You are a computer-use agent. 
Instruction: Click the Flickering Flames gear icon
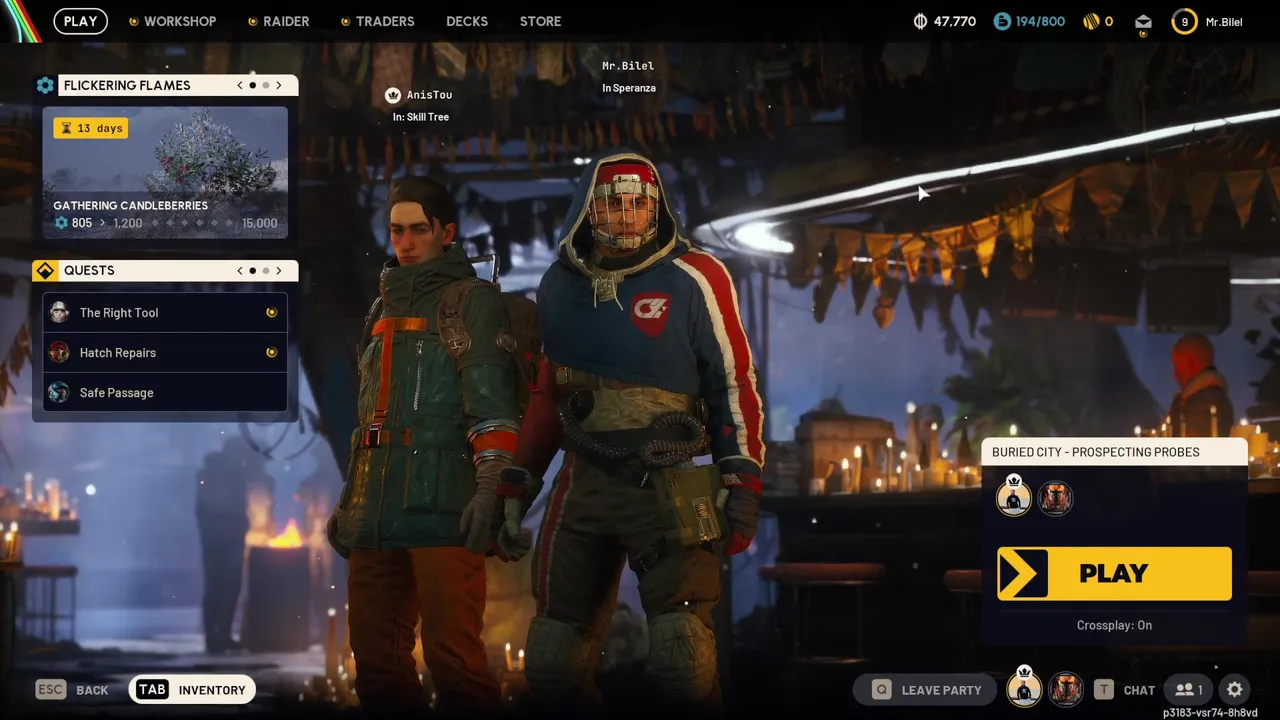click(x=45, y=85)
